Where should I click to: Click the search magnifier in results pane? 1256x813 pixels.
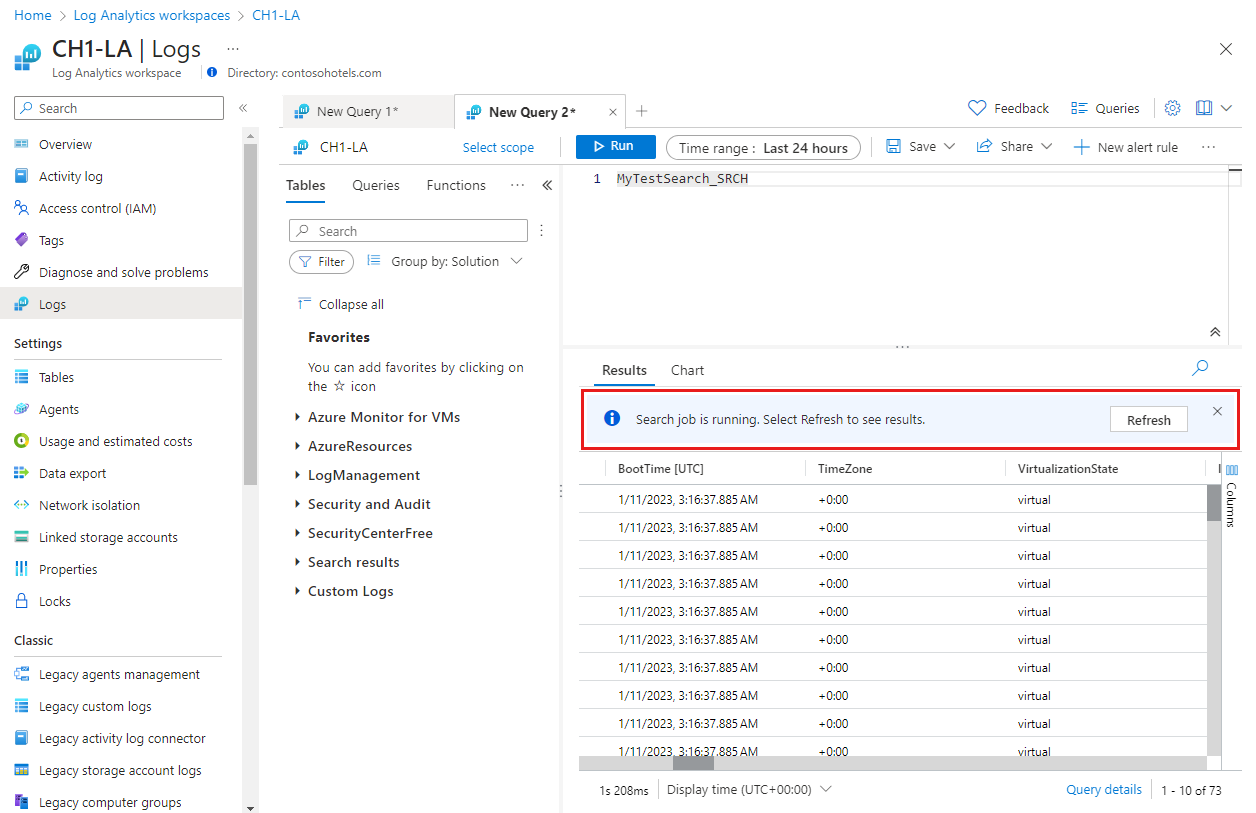coord(1200,368)
